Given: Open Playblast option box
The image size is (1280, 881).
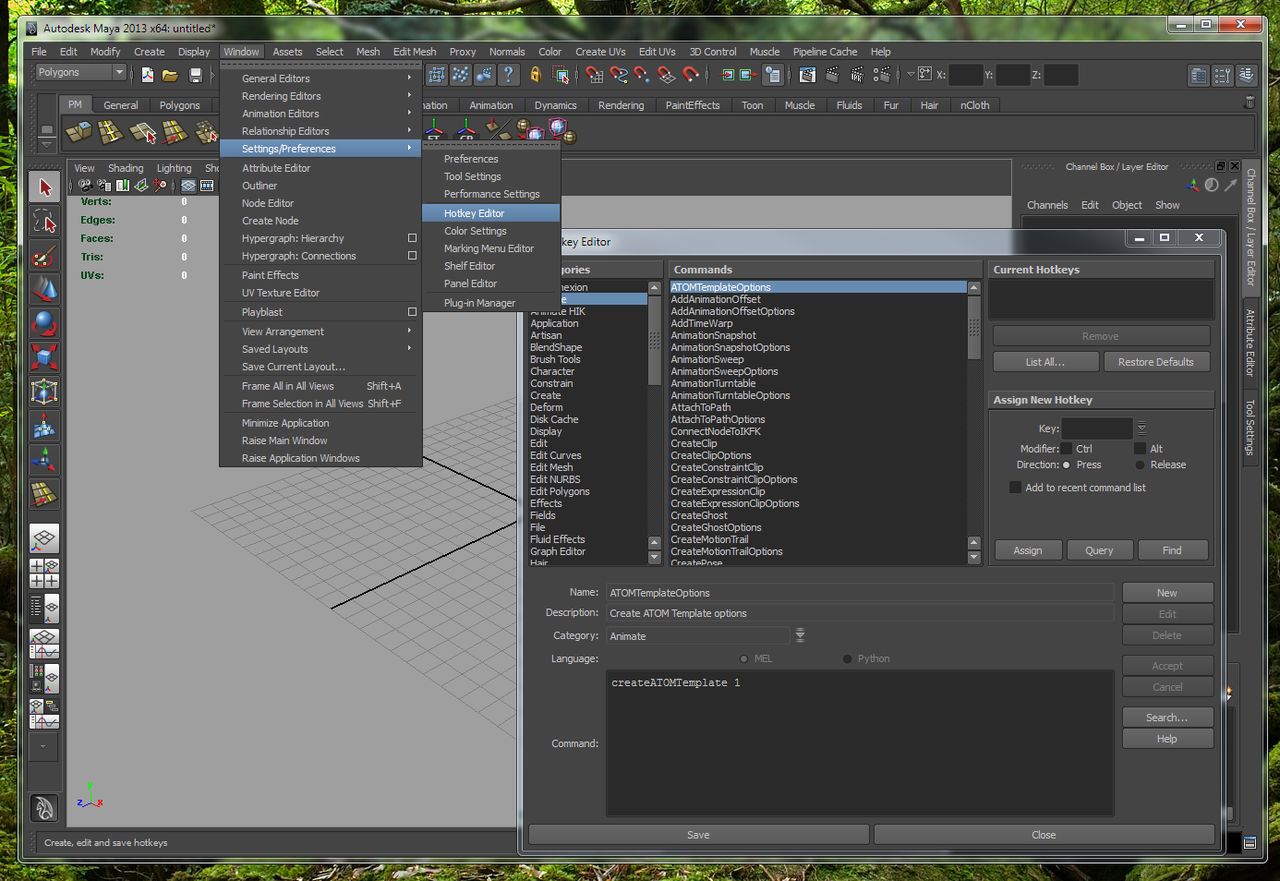Looking at the screenshot, I should pos(411,312).
